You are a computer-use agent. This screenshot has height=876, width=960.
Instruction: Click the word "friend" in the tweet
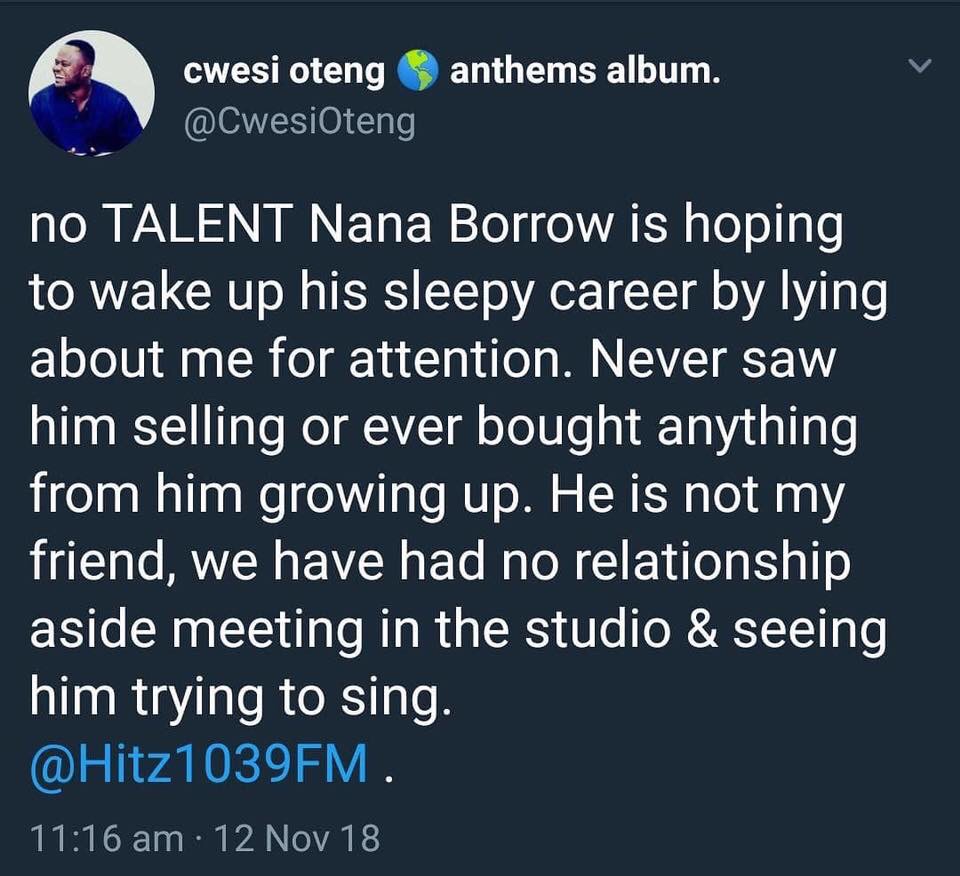click(x=94, y=565)
